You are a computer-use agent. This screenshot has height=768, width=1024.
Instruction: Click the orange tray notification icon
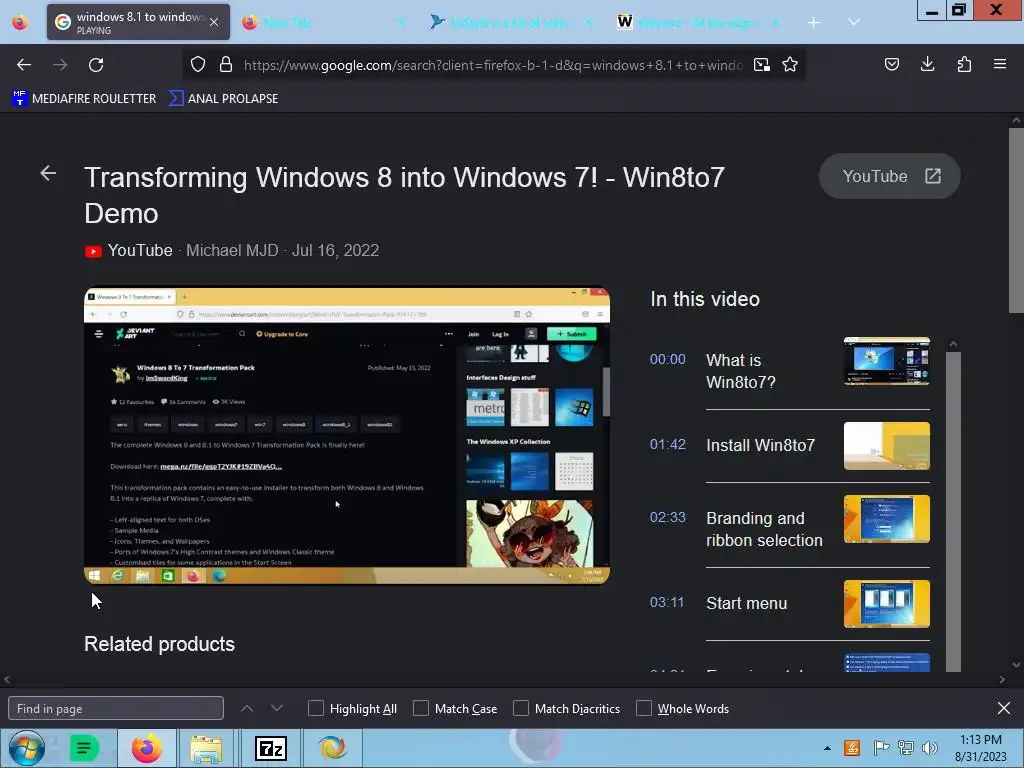(x=852, y=748)
